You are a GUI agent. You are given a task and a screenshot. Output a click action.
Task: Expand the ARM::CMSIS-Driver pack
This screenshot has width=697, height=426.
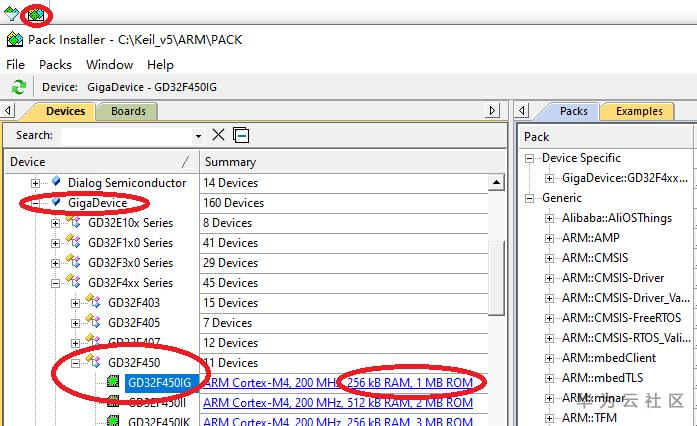pos(549,278)
